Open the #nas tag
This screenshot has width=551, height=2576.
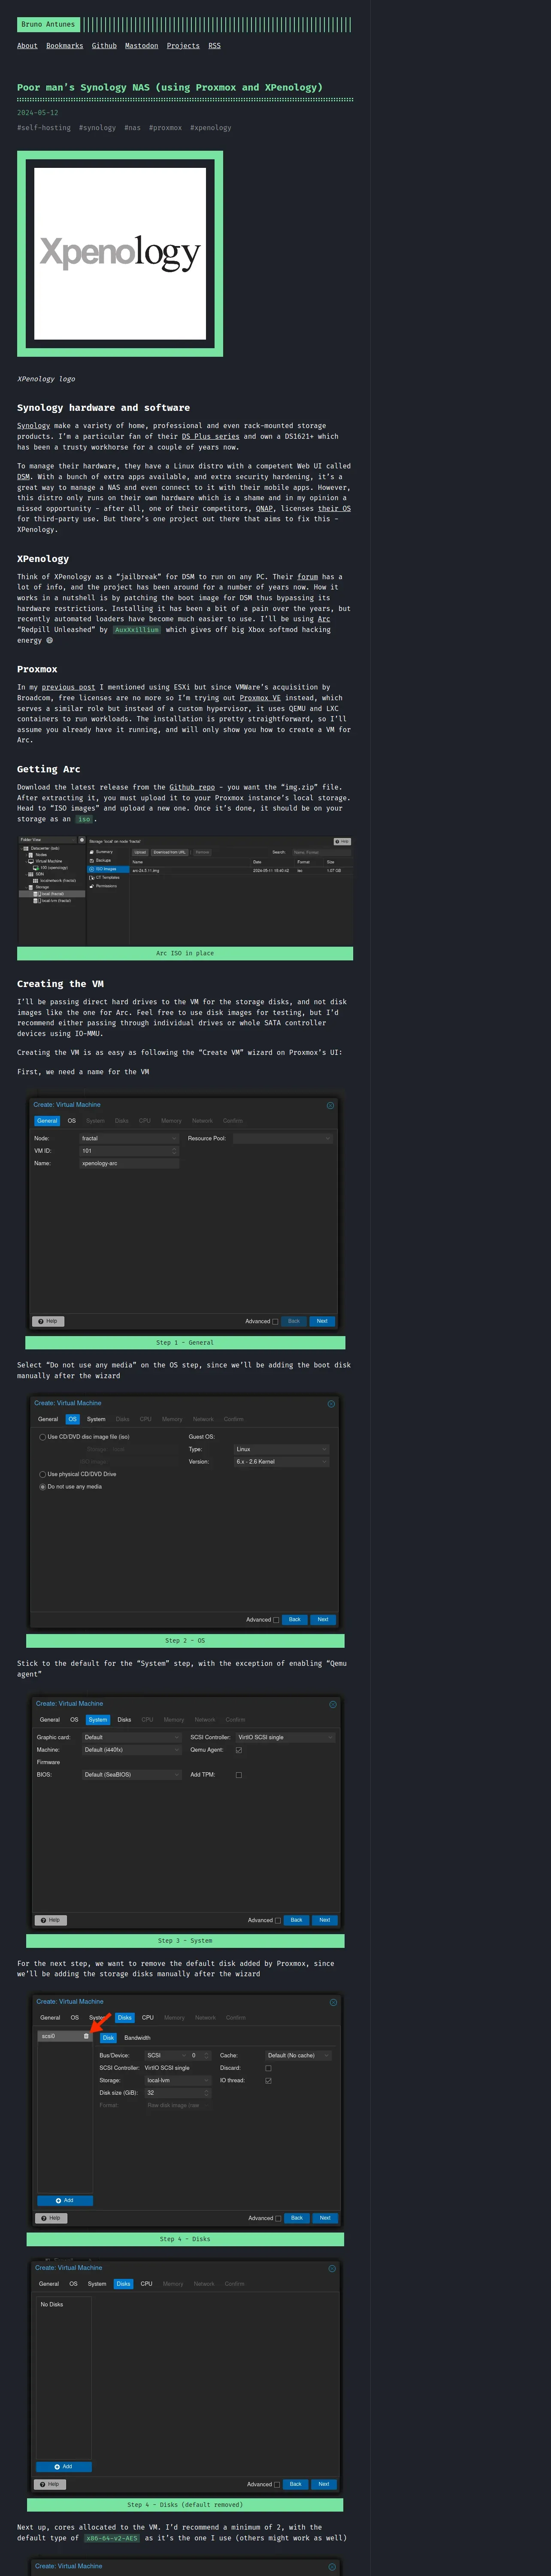click(x=132, y=127)
